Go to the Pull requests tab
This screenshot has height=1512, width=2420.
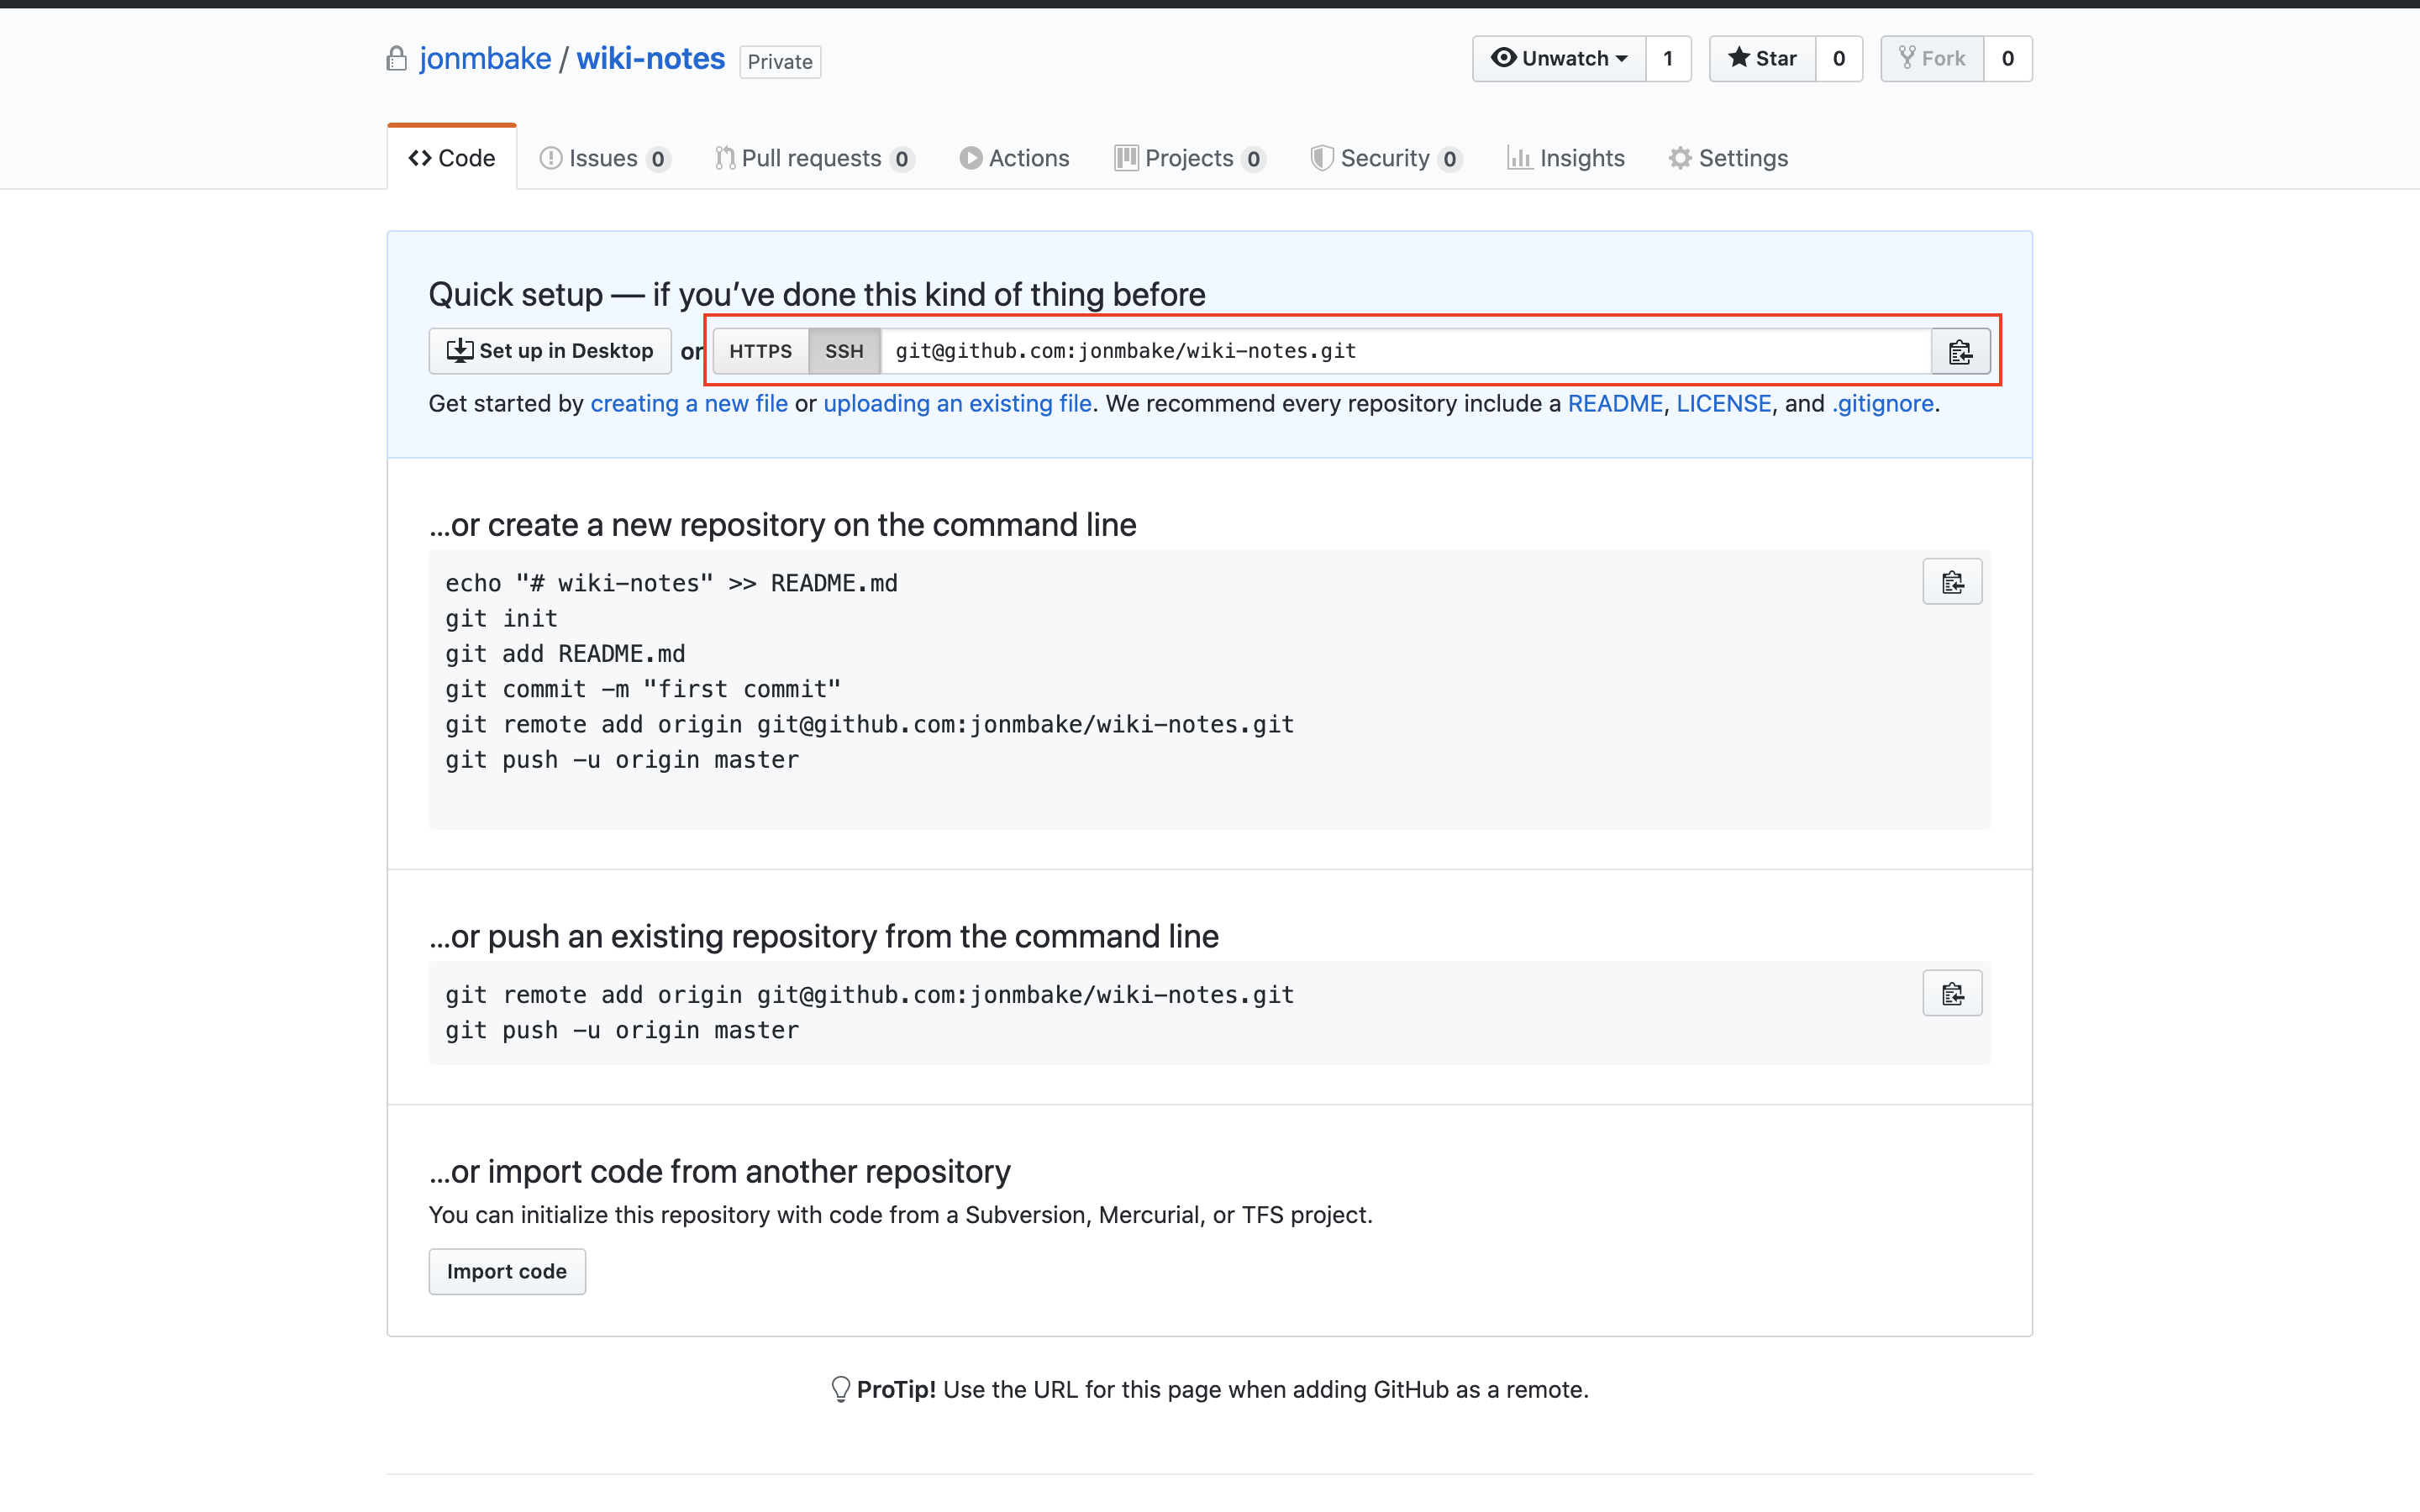[x=813, y=158]
